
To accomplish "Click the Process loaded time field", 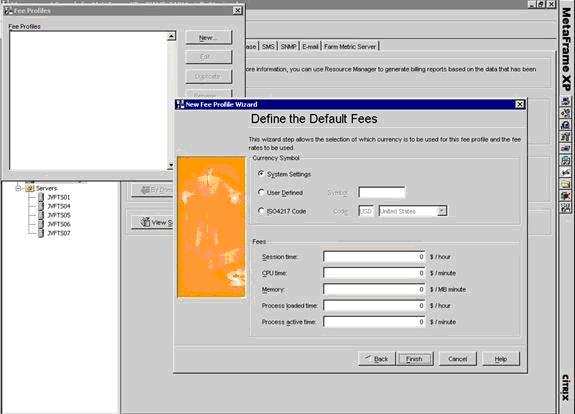I will click(x=374, y=305).
